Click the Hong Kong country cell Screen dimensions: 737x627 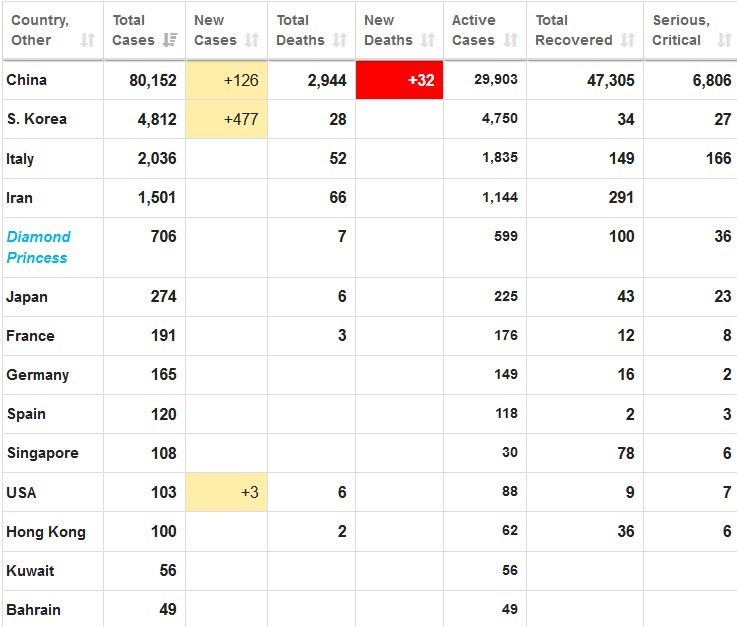(46, 532)
